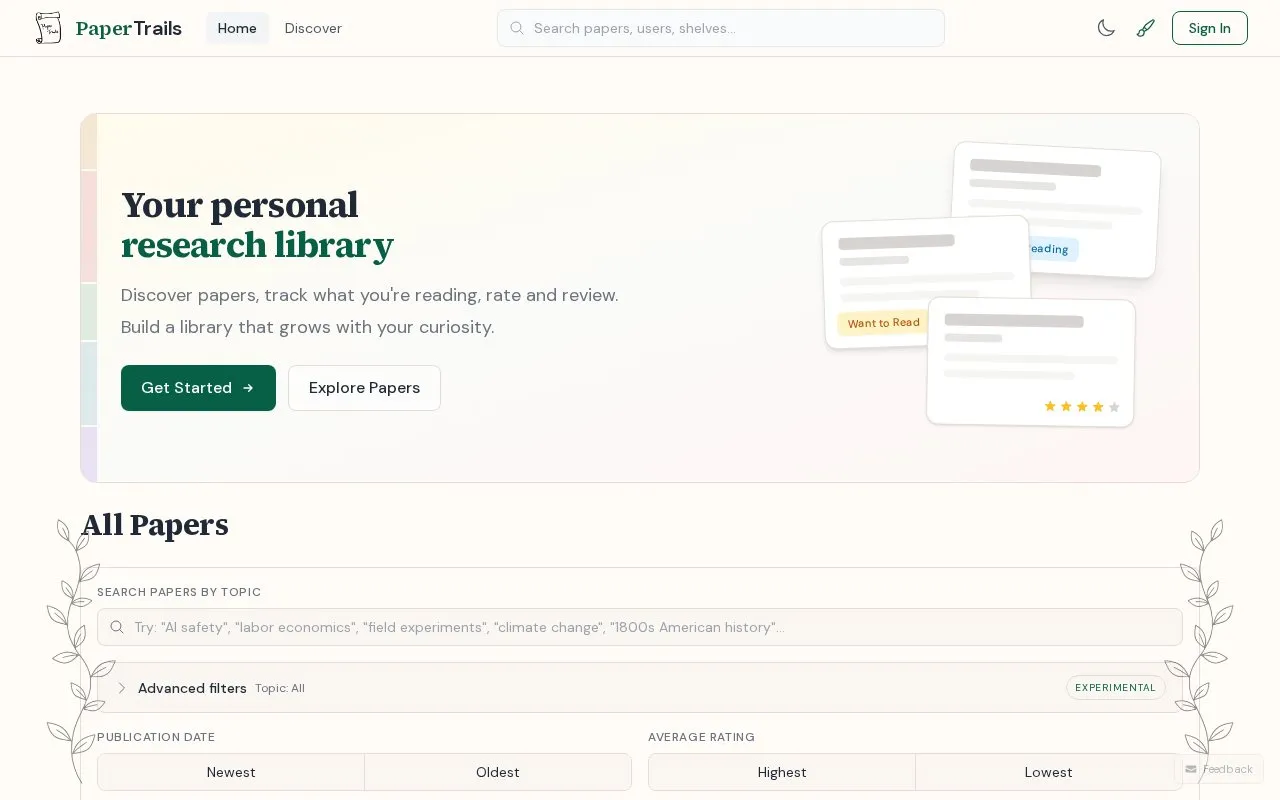Open theme customizer via paintbrush icon
The width and height of the screenshot is (1280, 800).
pyautogui.click(x=1146, y=28)
